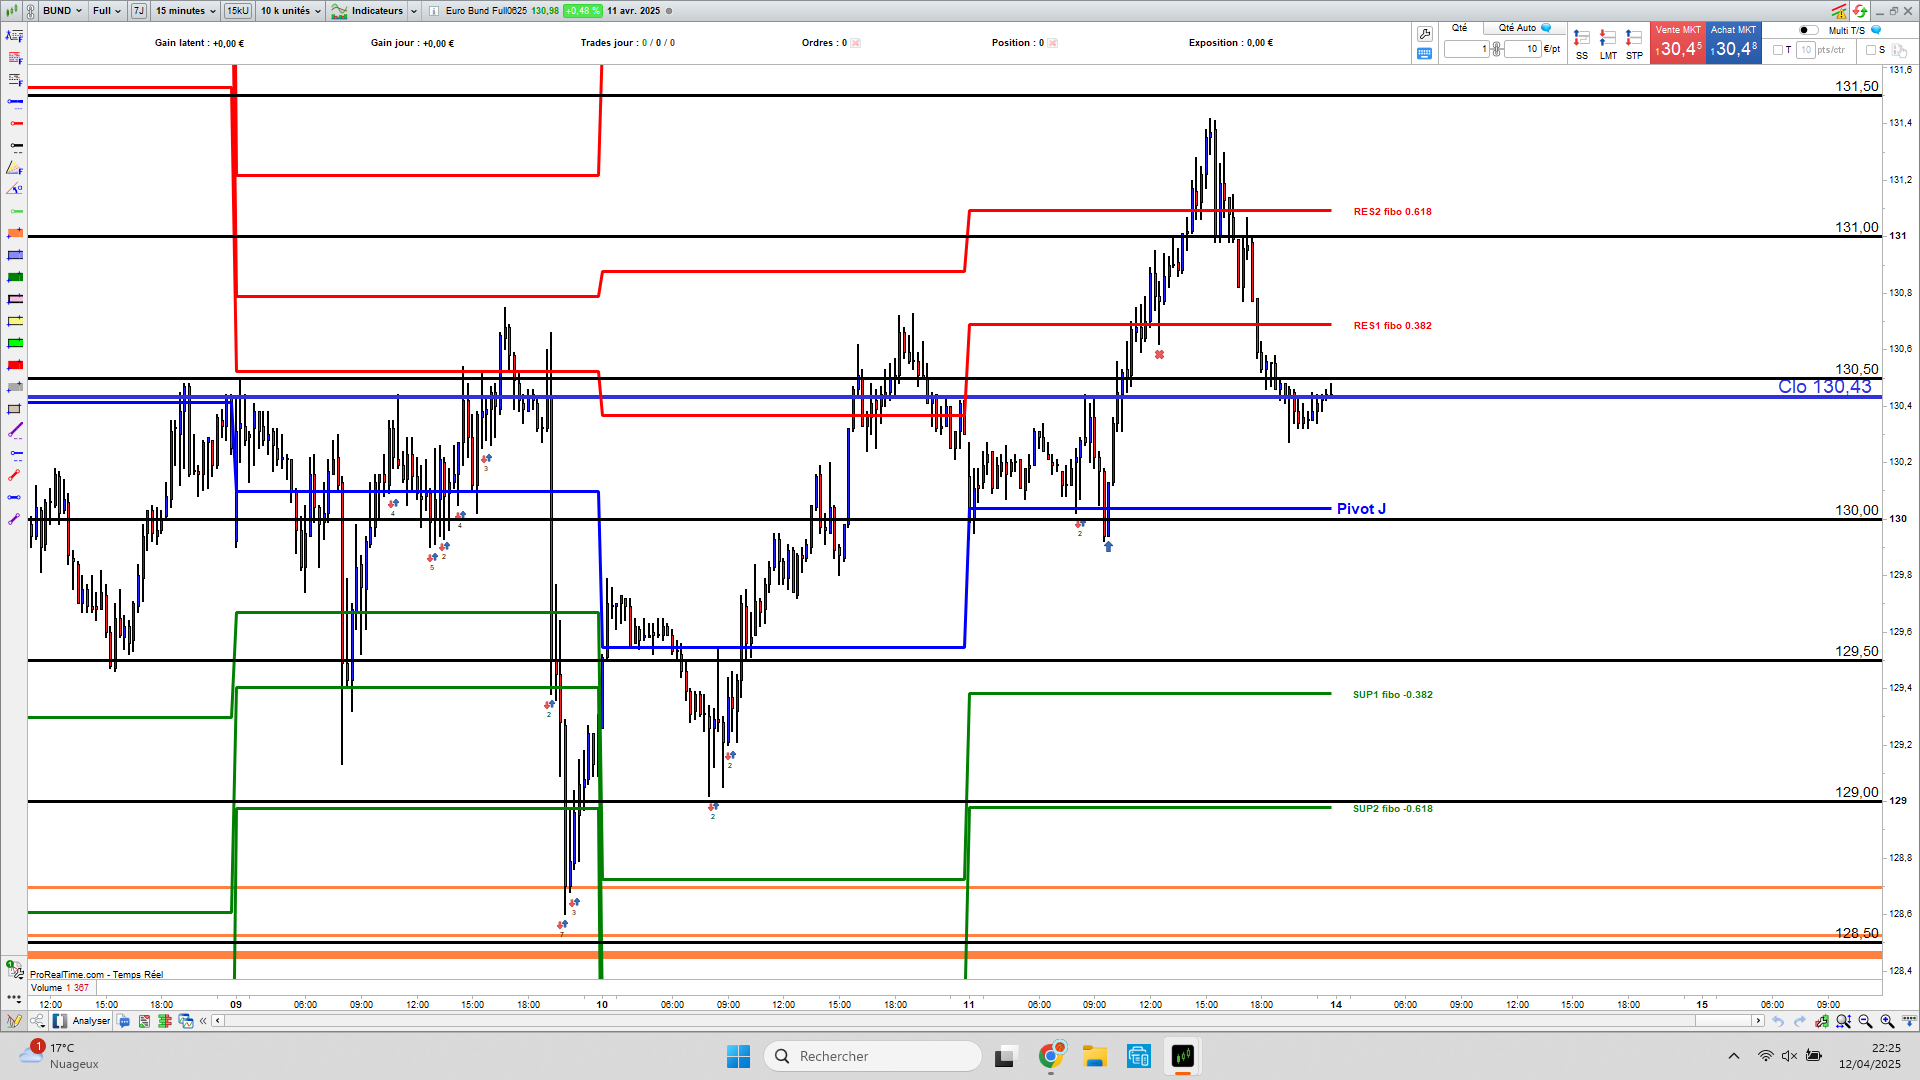Enable the S checkbox for stop
1920x1080 pixels.
click(x=1871, y=50)
